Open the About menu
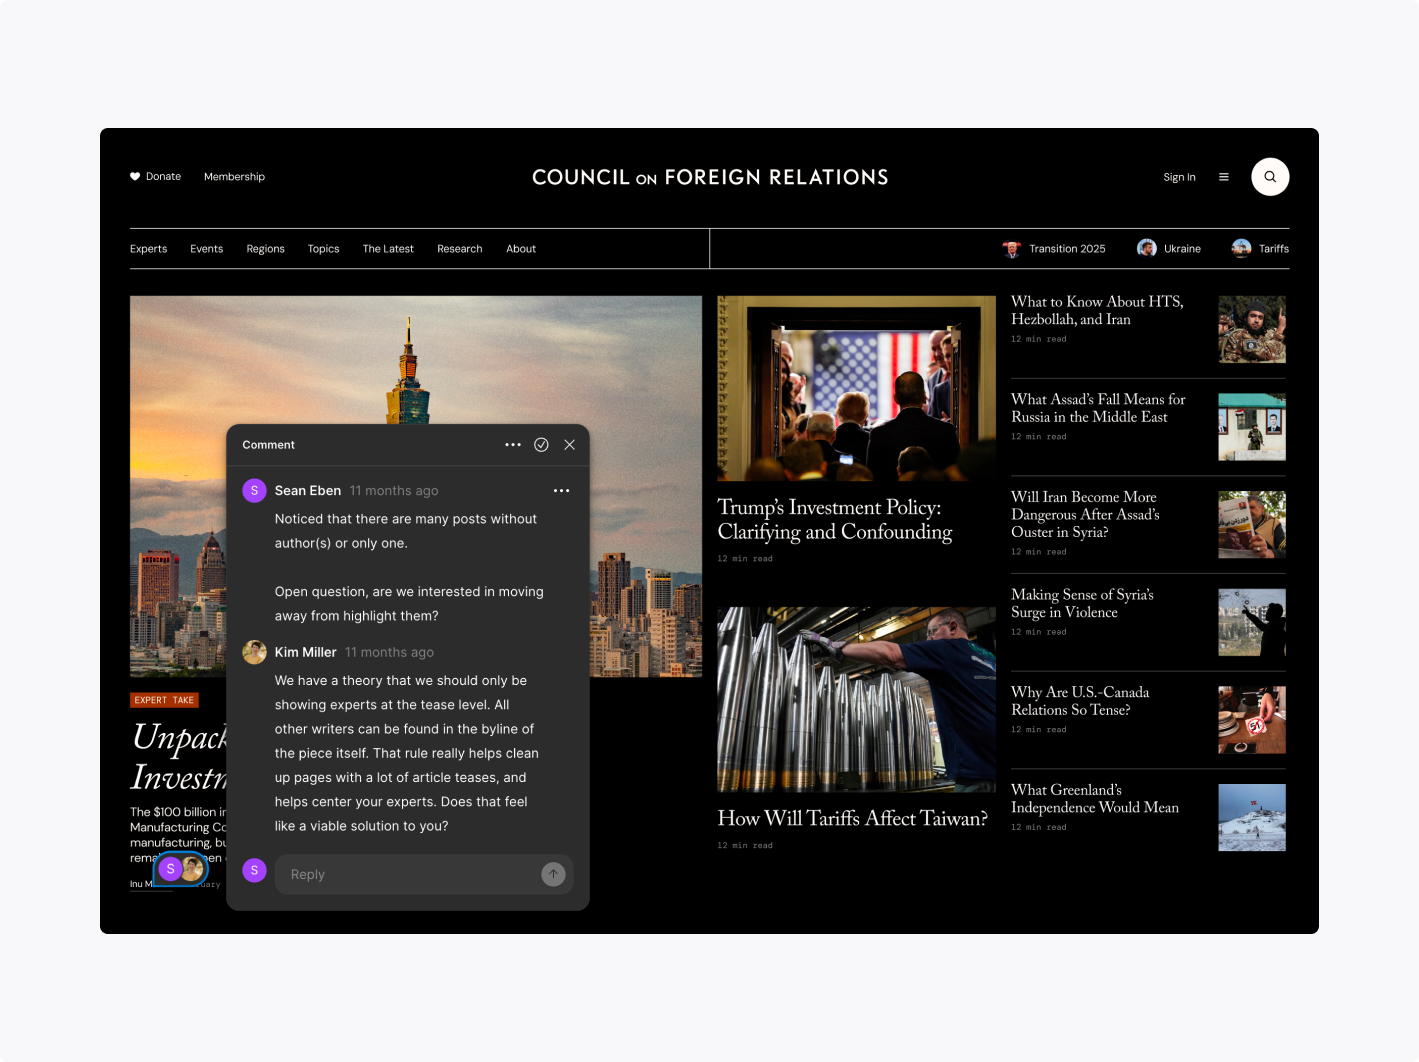The image size is (1419, 1062). click(x=521, y=249)
